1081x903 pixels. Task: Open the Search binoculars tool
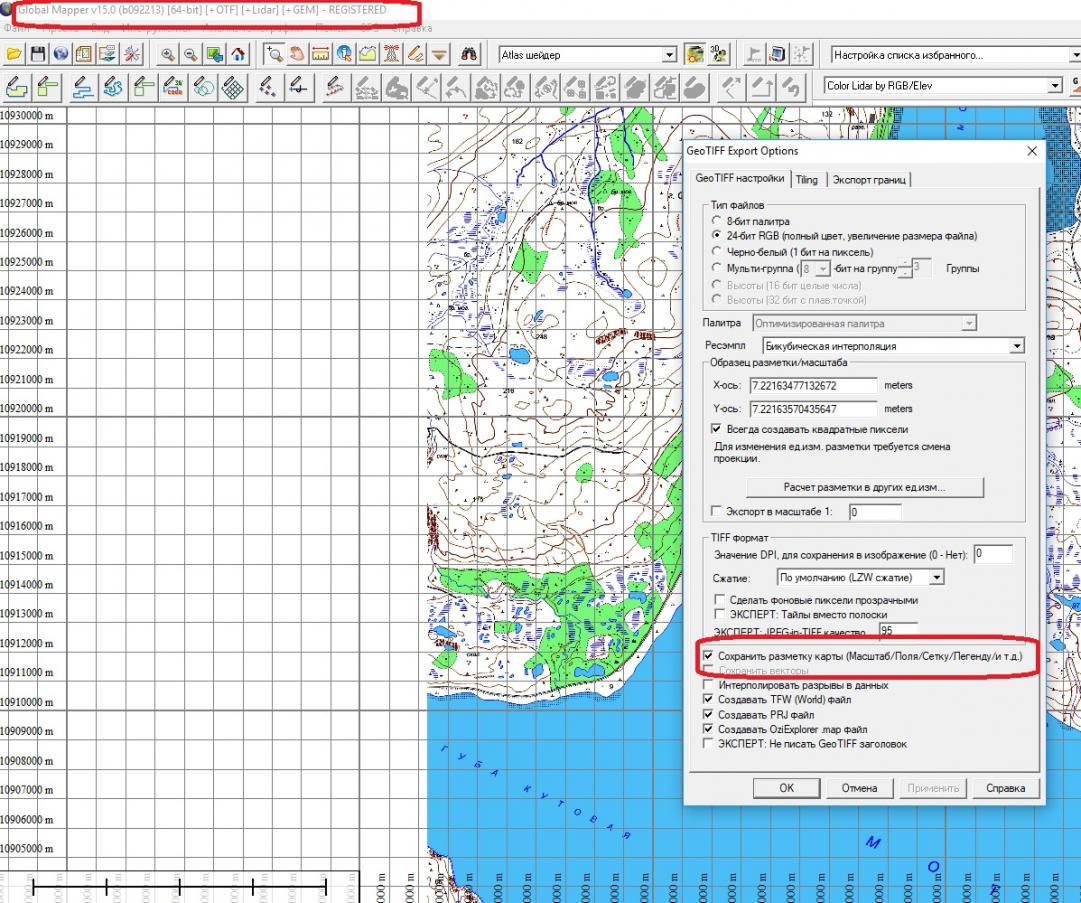[x=470, y=55]
